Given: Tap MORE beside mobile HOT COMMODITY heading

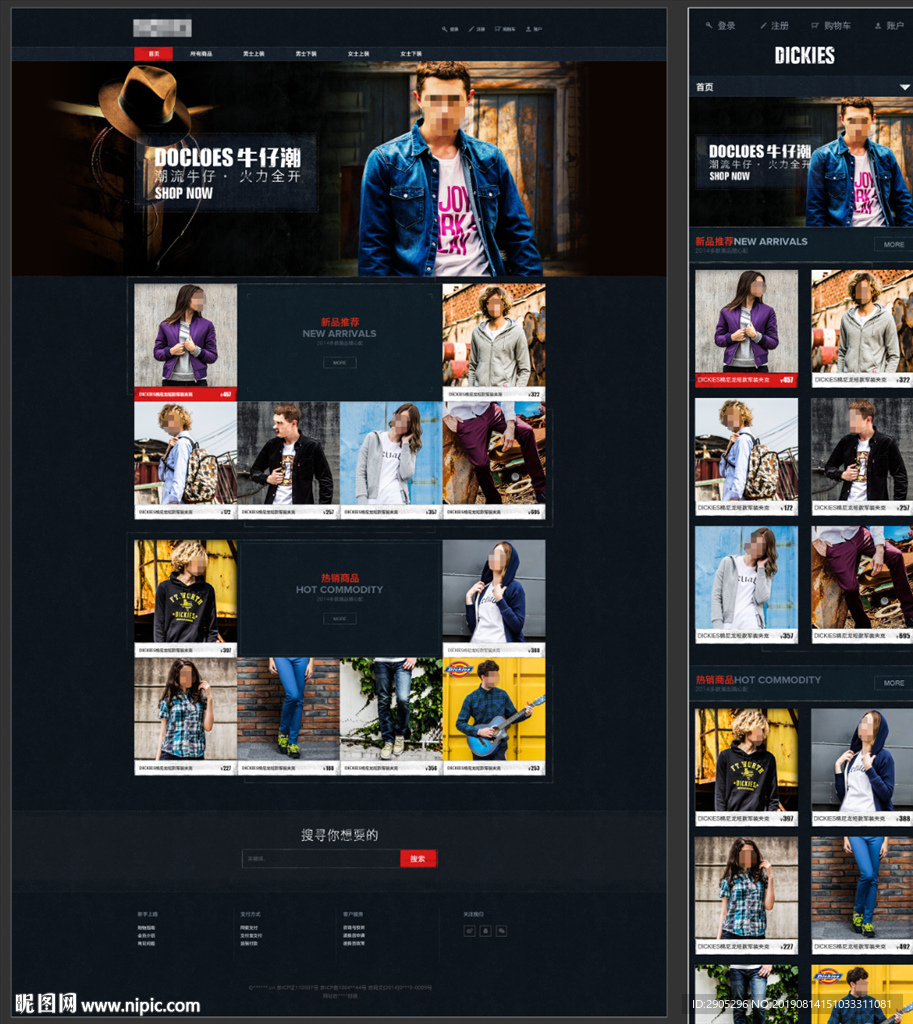Looking at the screenshot, I should 893,682.
